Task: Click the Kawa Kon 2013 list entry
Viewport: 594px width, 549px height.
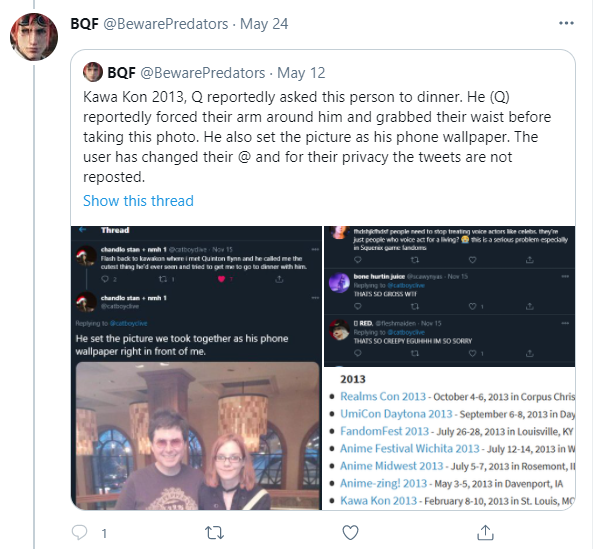Action: (378, 501)
